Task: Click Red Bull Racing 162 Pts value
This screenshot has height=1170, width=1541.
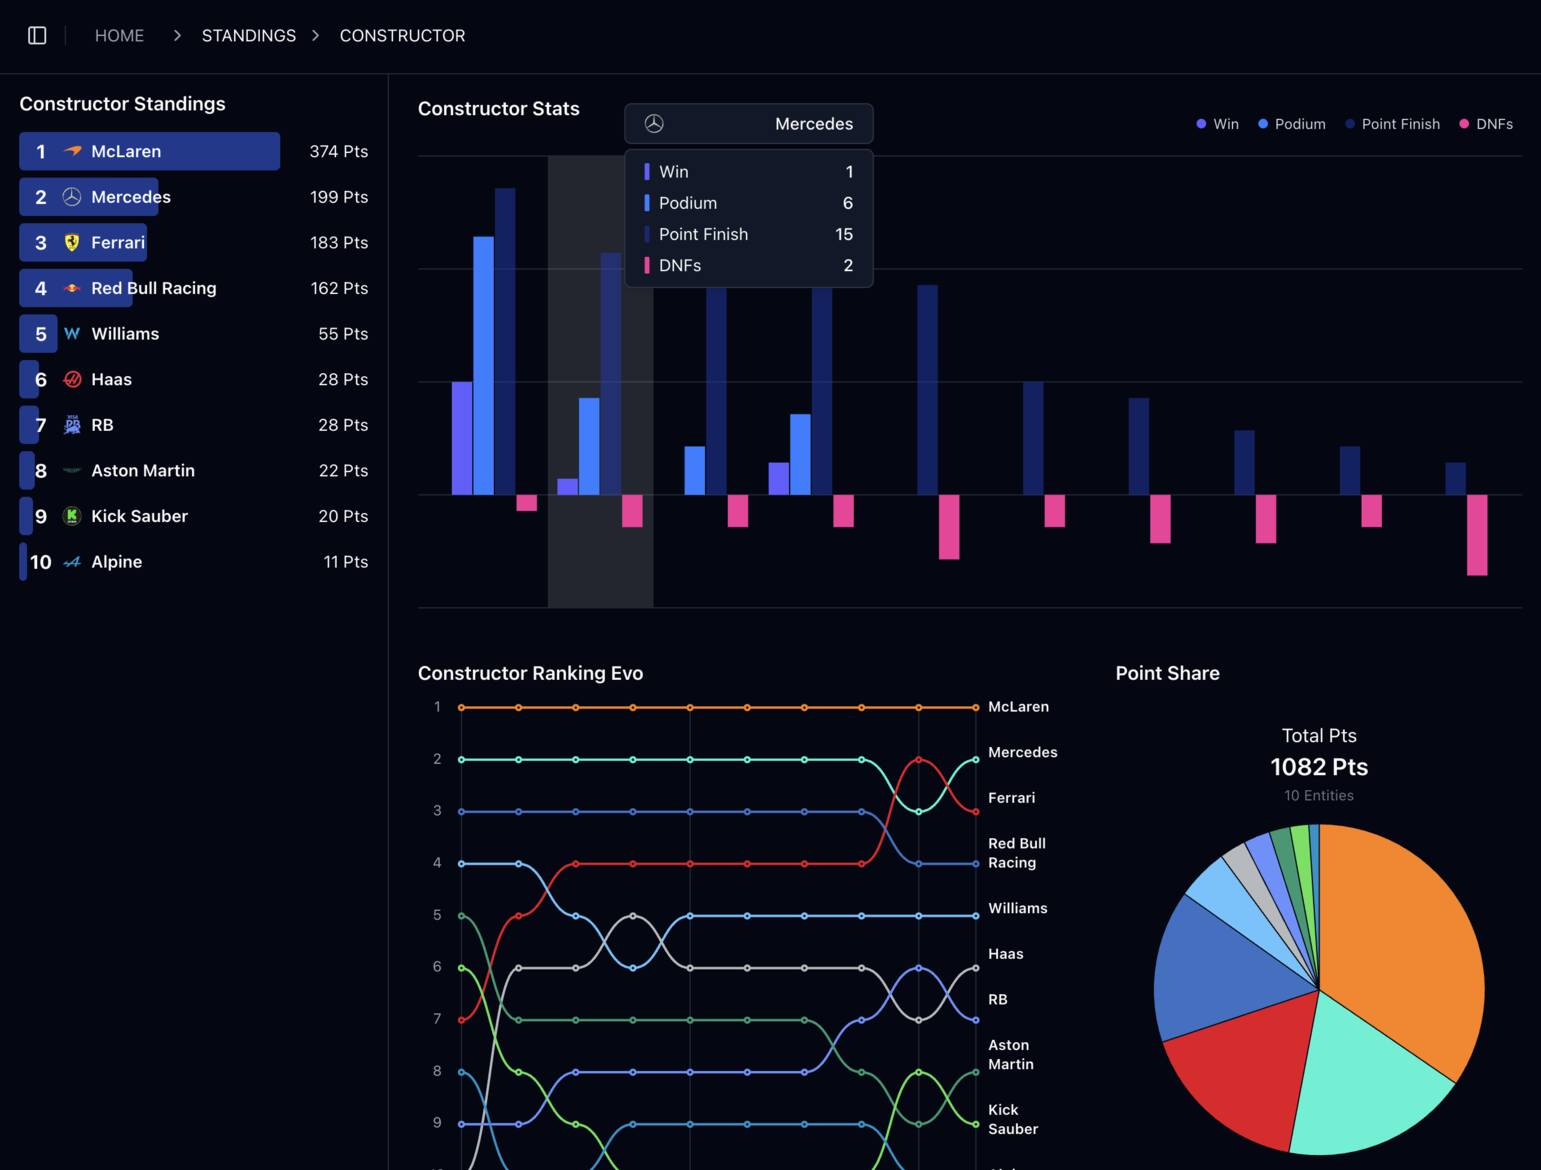Action: click(339, 288)
